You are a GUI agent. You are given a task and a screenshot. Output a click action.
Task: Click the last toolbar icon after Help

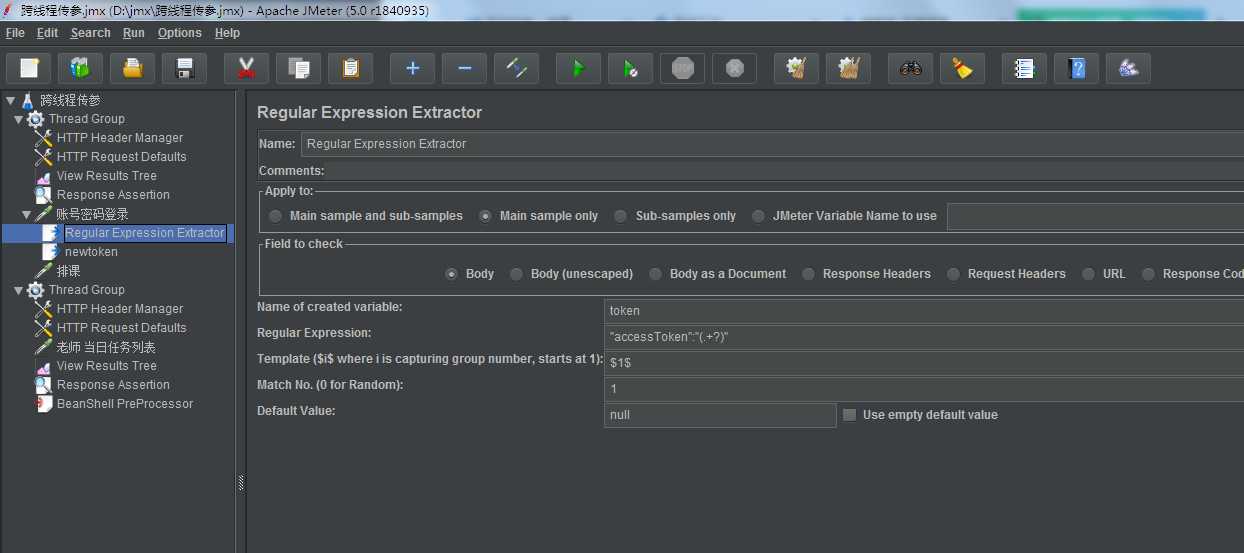(x=1128, y=68)
